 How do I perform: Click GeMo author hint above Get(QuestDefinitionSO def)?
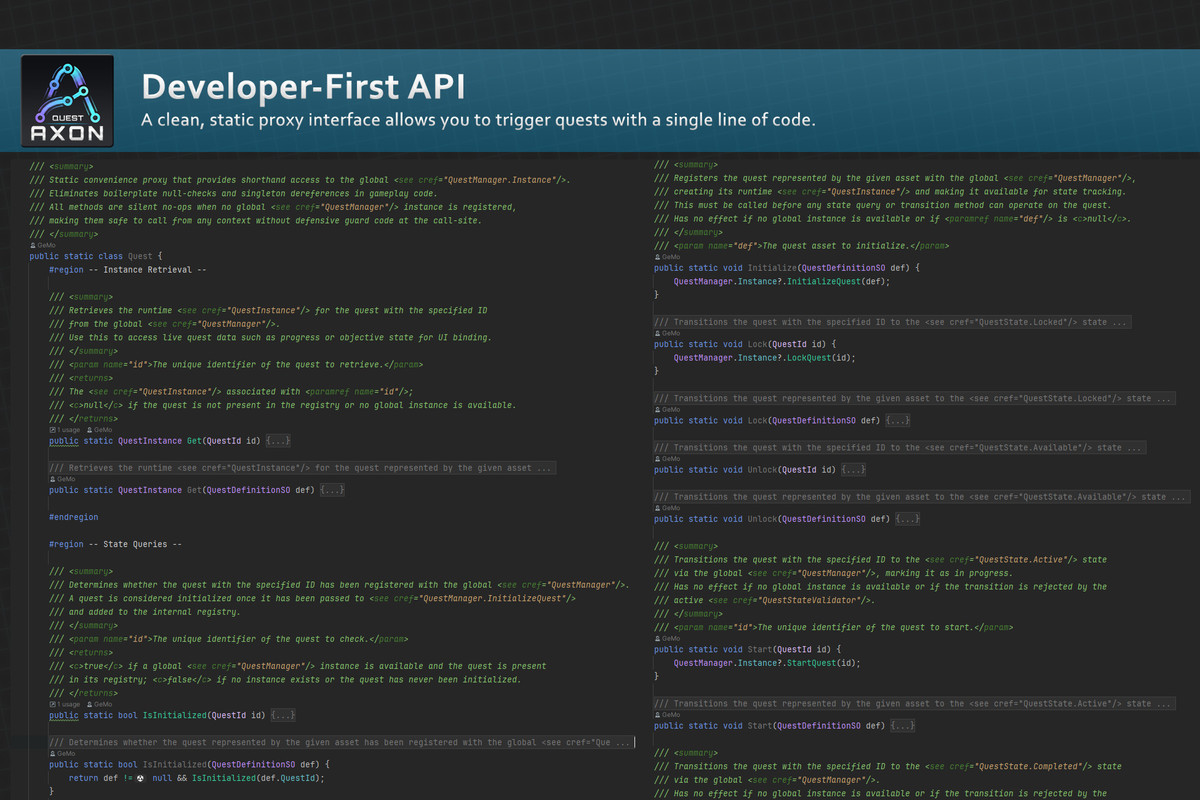pos(62,479)
